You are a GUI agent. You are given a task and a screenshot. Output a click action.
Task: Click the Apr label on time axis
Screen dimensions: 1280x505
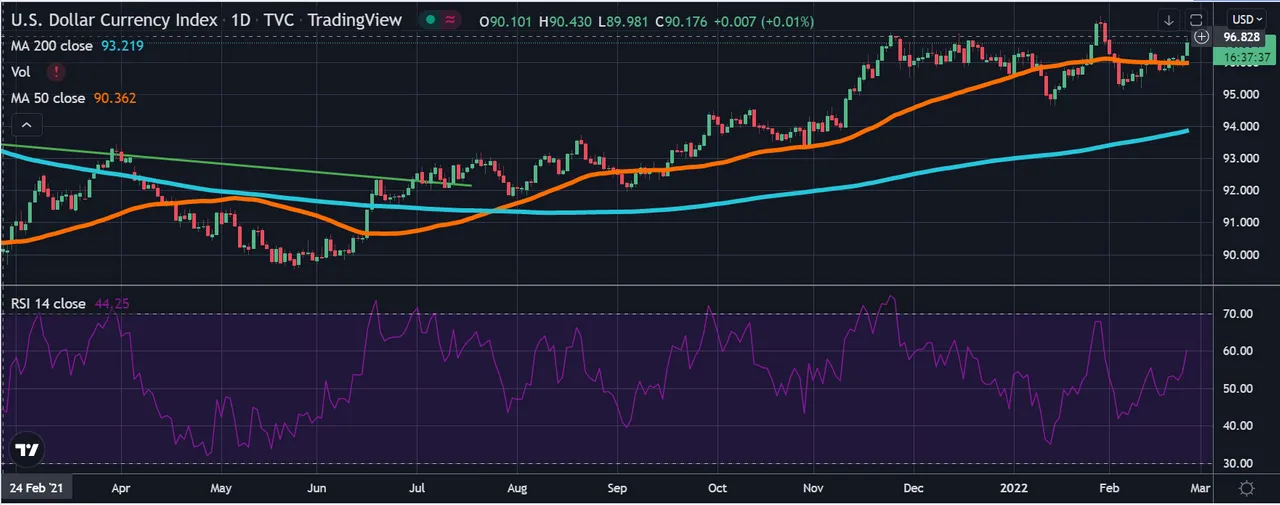122,489
